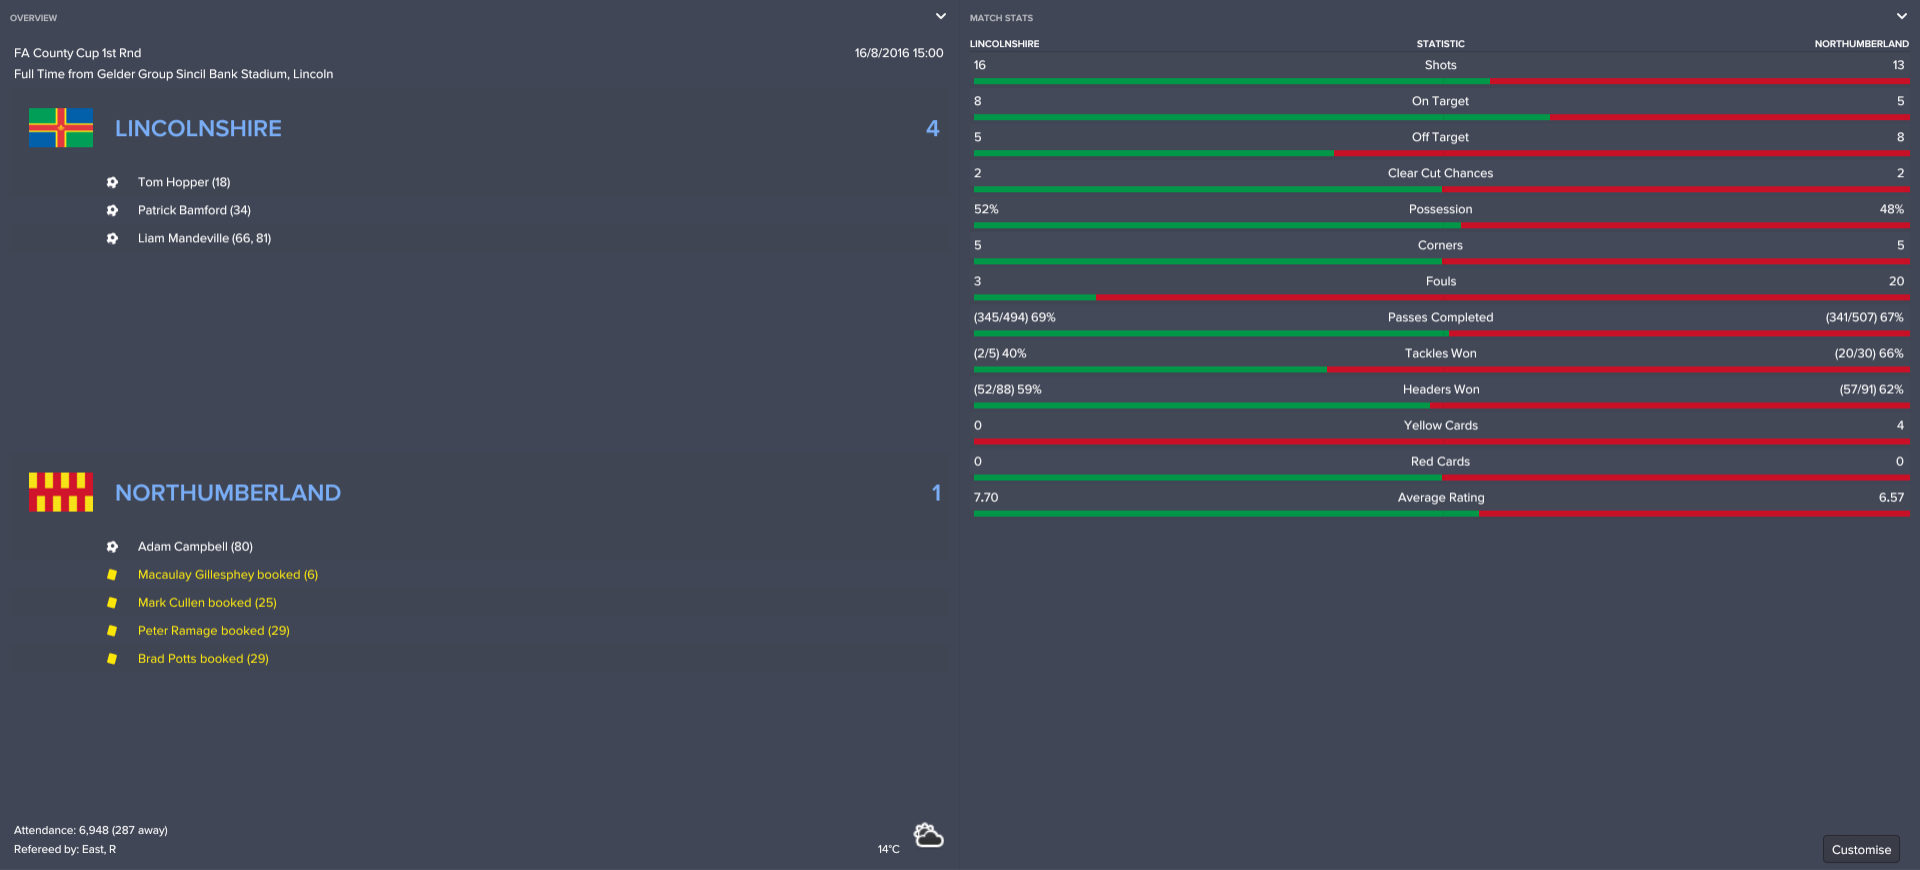
Task: Click the cloudy weather icon
Action: tap(928, 835)
